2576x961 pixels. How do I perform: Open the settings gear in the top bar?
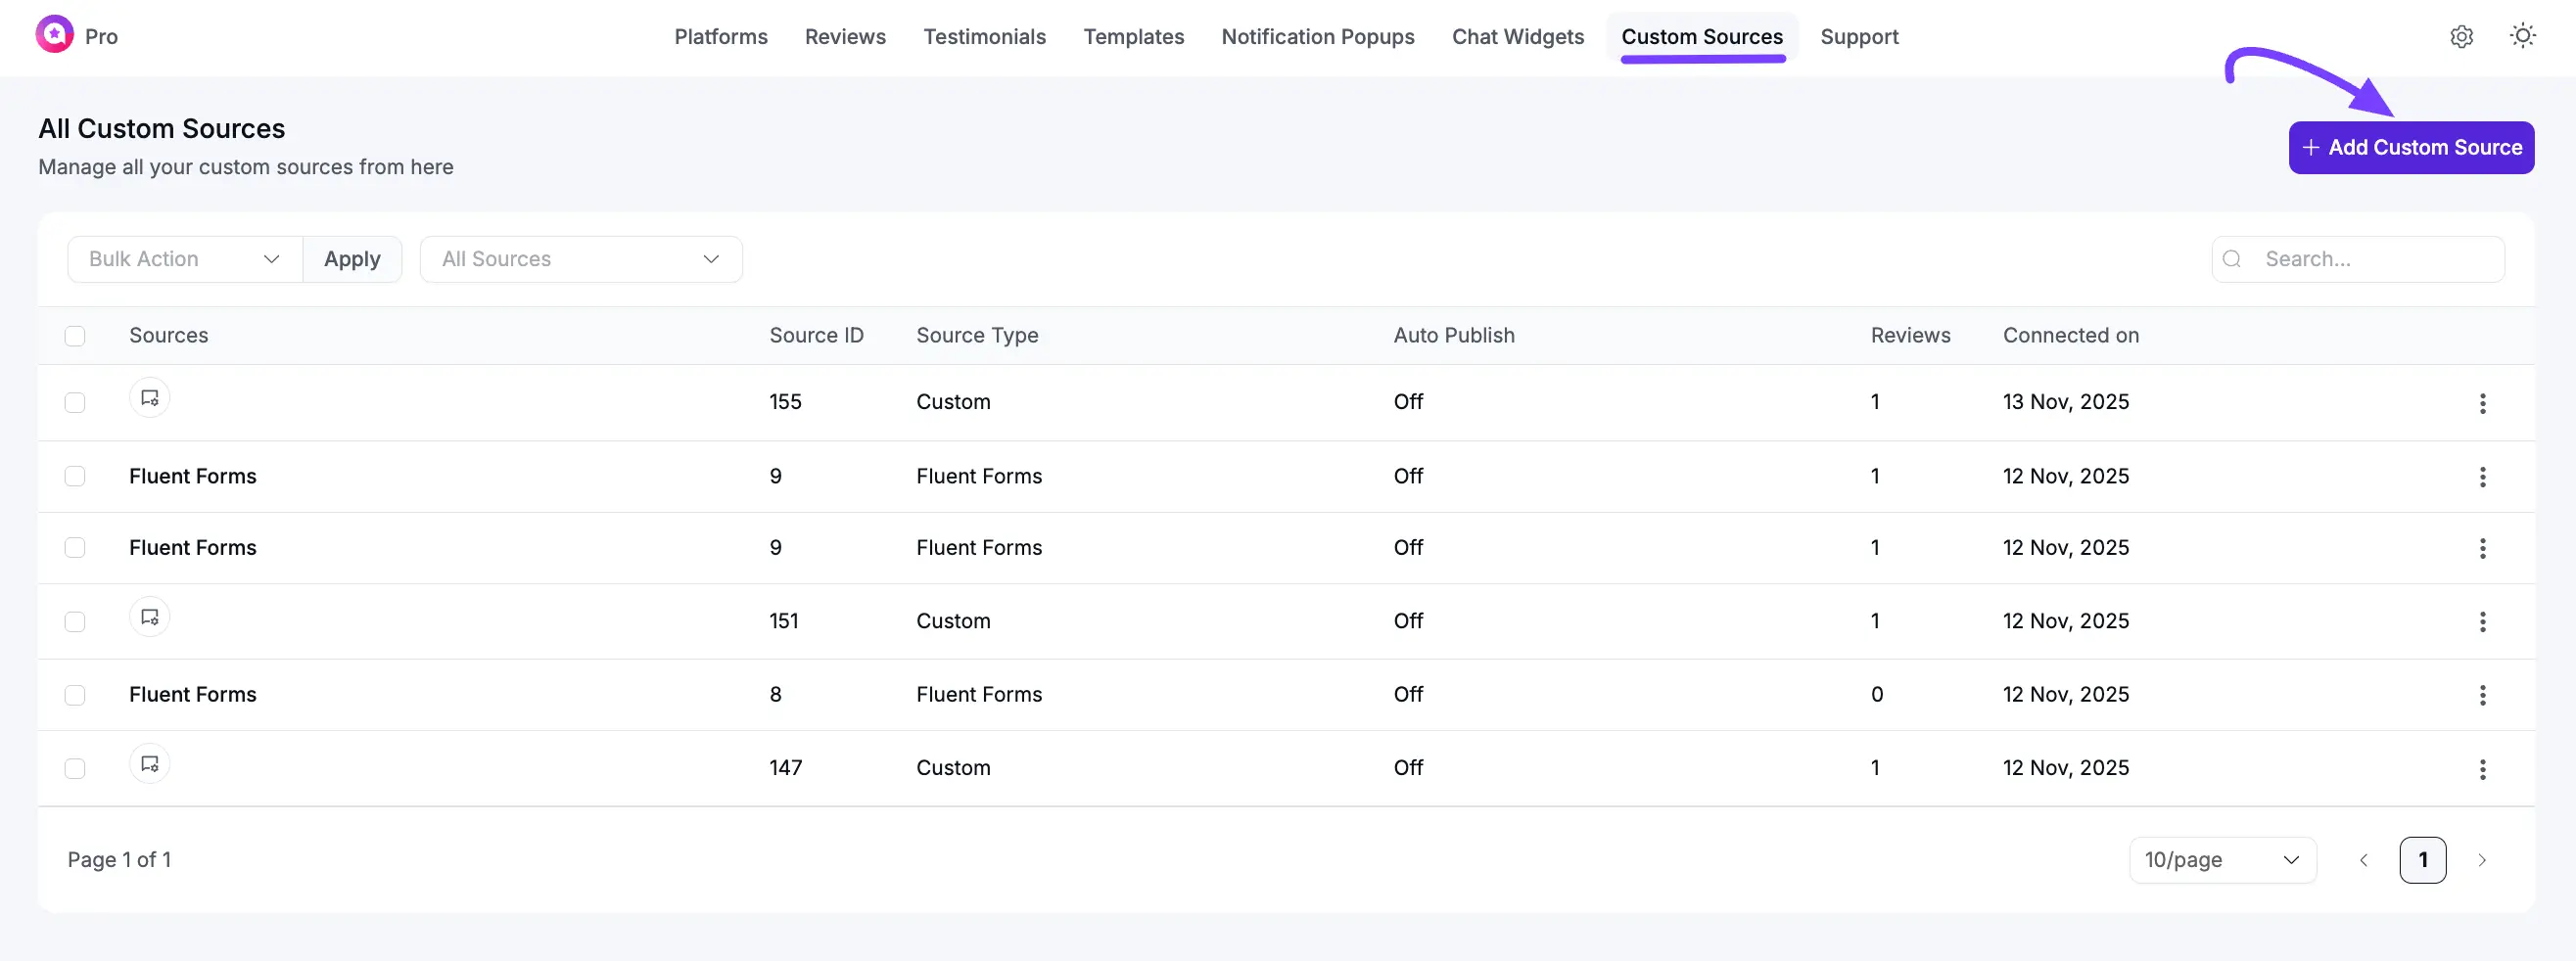tap(2461, 36)
